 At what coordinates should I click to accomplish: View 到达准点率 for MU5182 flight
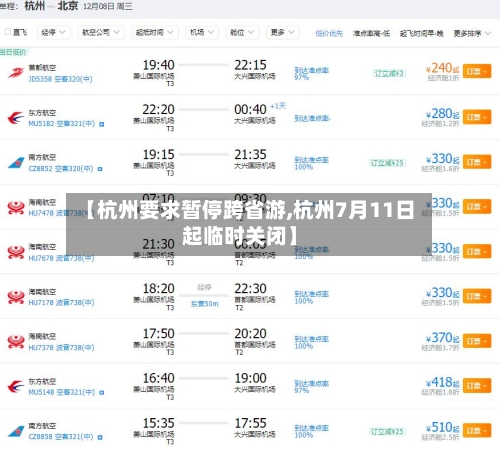(312, 118)
